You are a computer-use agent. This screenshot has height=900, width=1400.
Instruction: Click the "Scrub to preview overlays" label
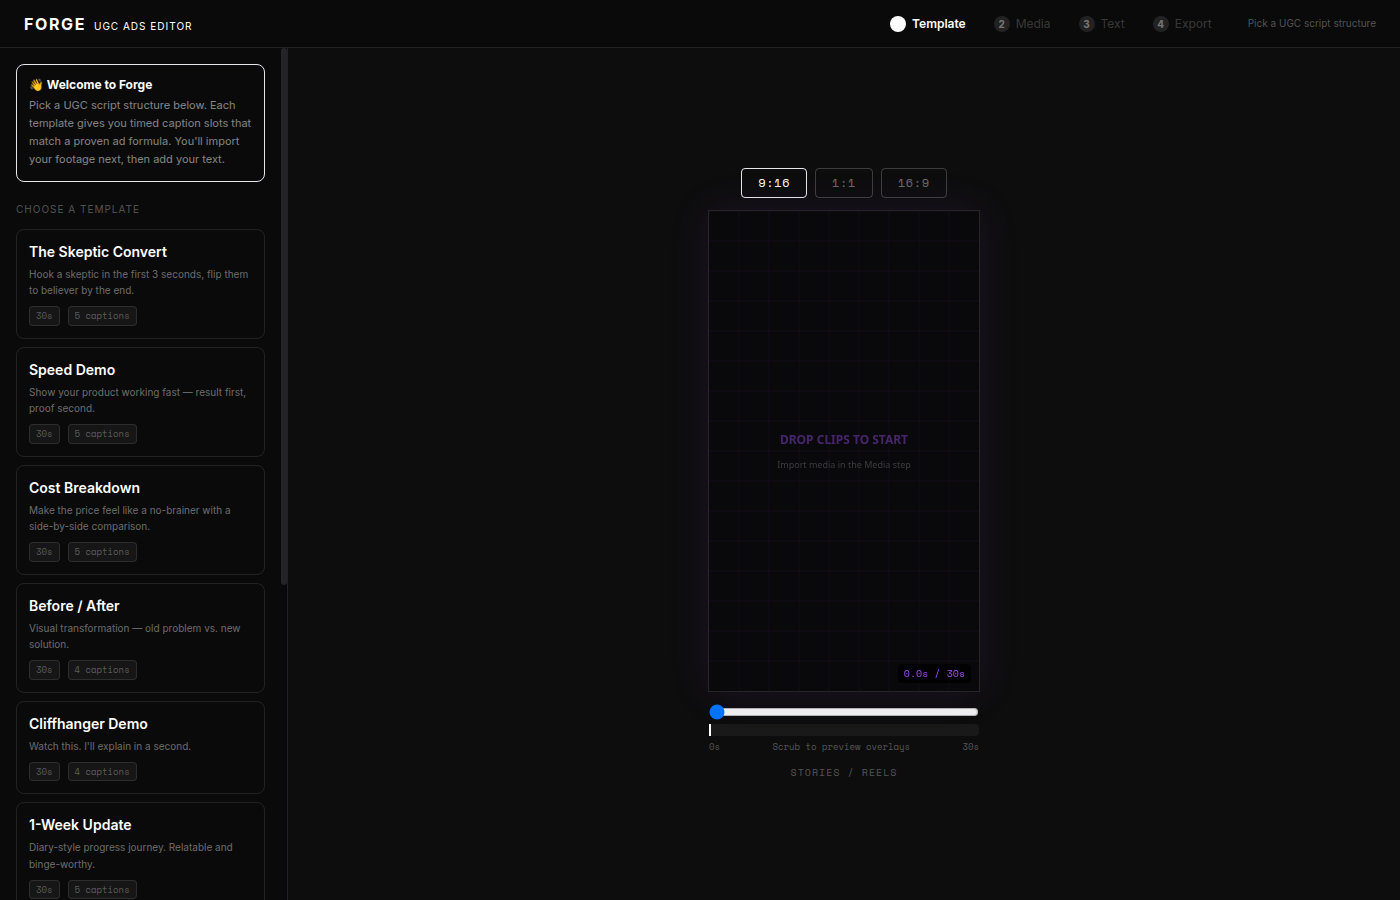pos(841,747)
